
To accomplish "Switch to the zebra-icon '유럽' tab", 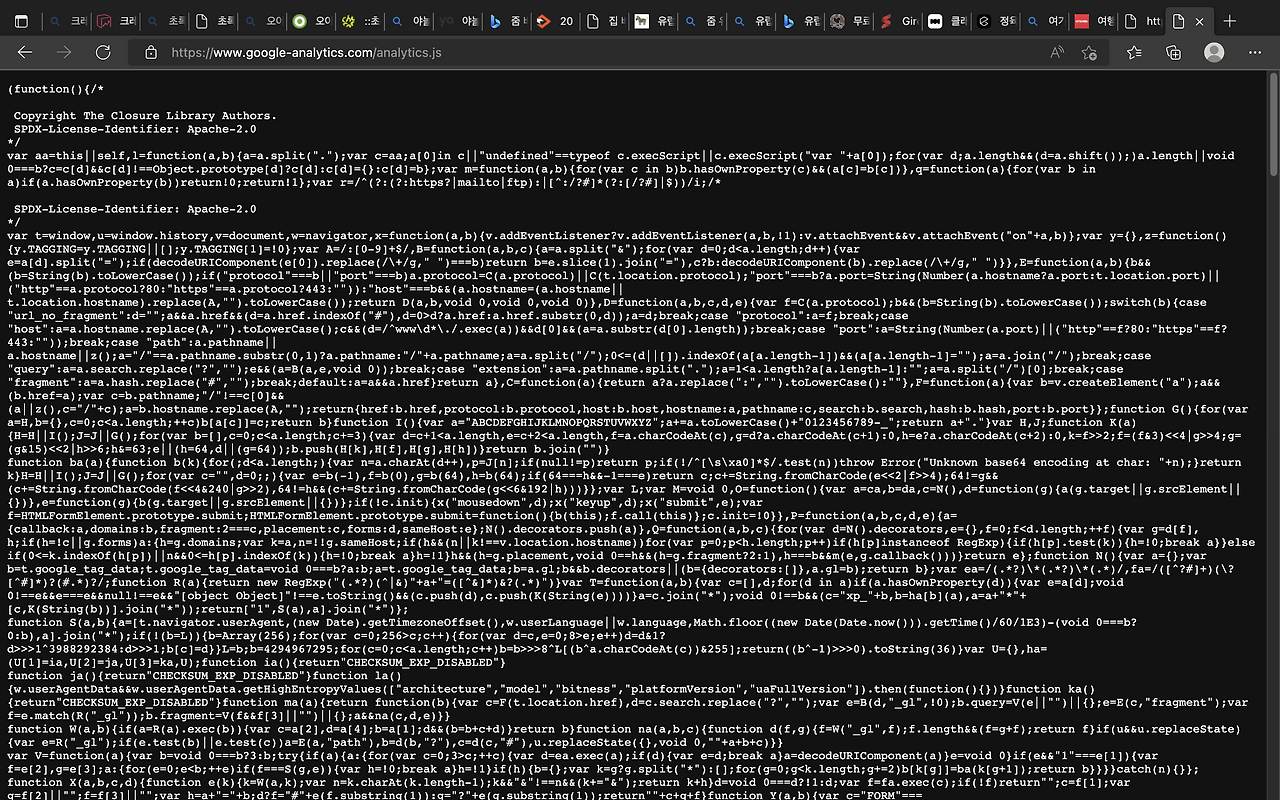I will click(653, 21).
